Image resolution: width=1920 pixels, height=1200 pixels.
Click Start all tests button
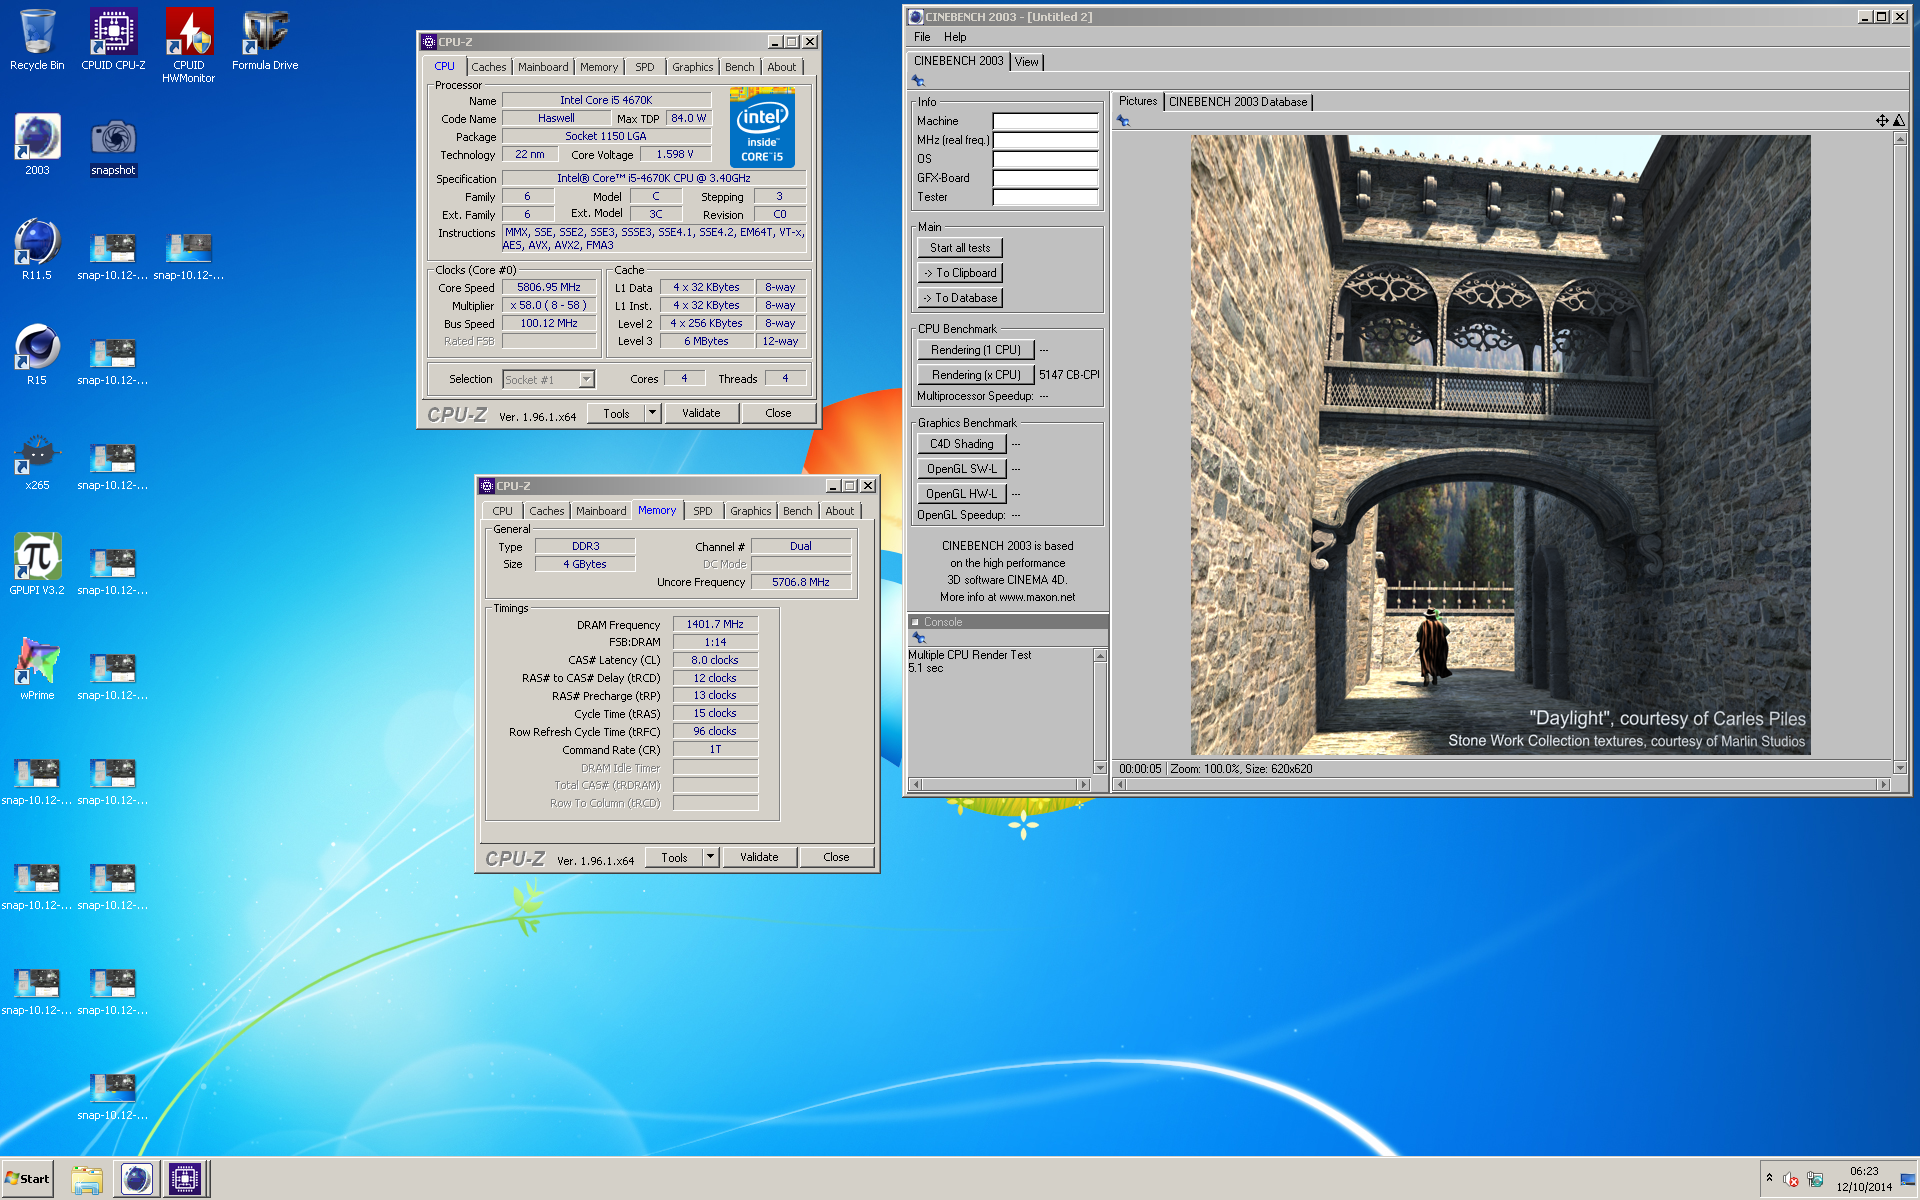point(960,248)
